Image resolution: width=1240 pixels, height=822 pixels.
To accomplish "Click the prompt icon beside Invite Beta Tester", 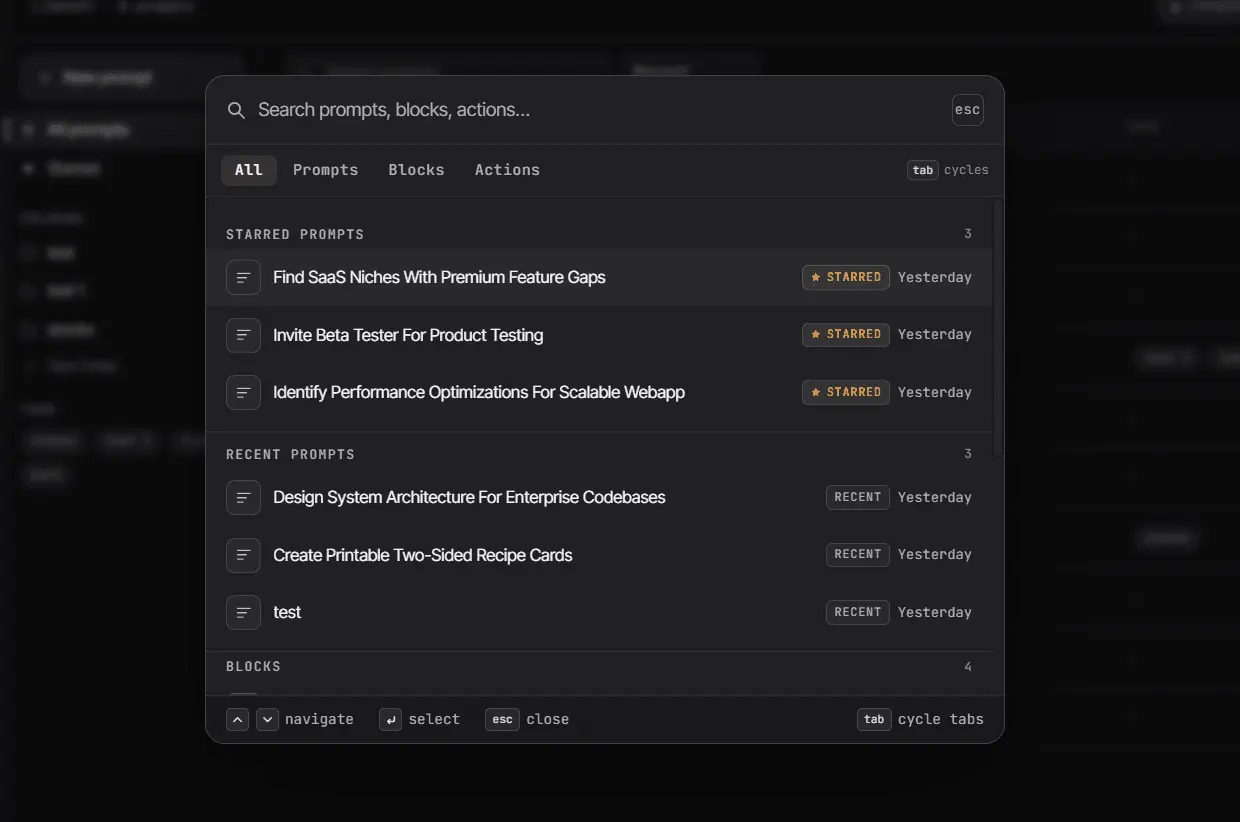I will click(x=243, y=335).
